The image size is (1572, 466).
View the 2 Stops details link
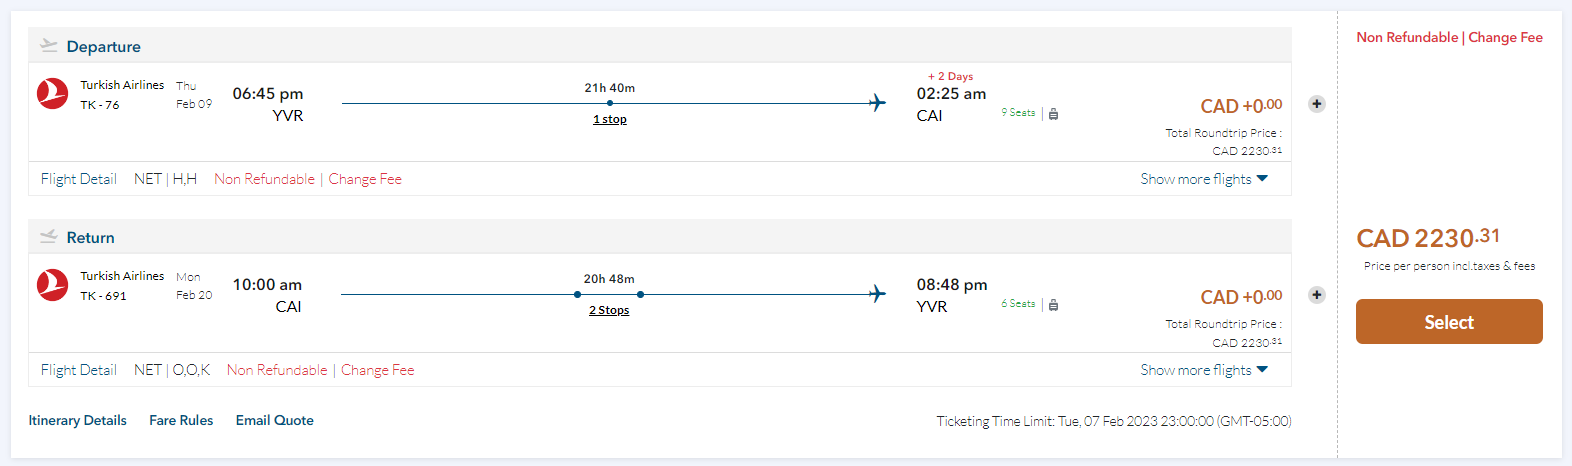tap(609, 310)
